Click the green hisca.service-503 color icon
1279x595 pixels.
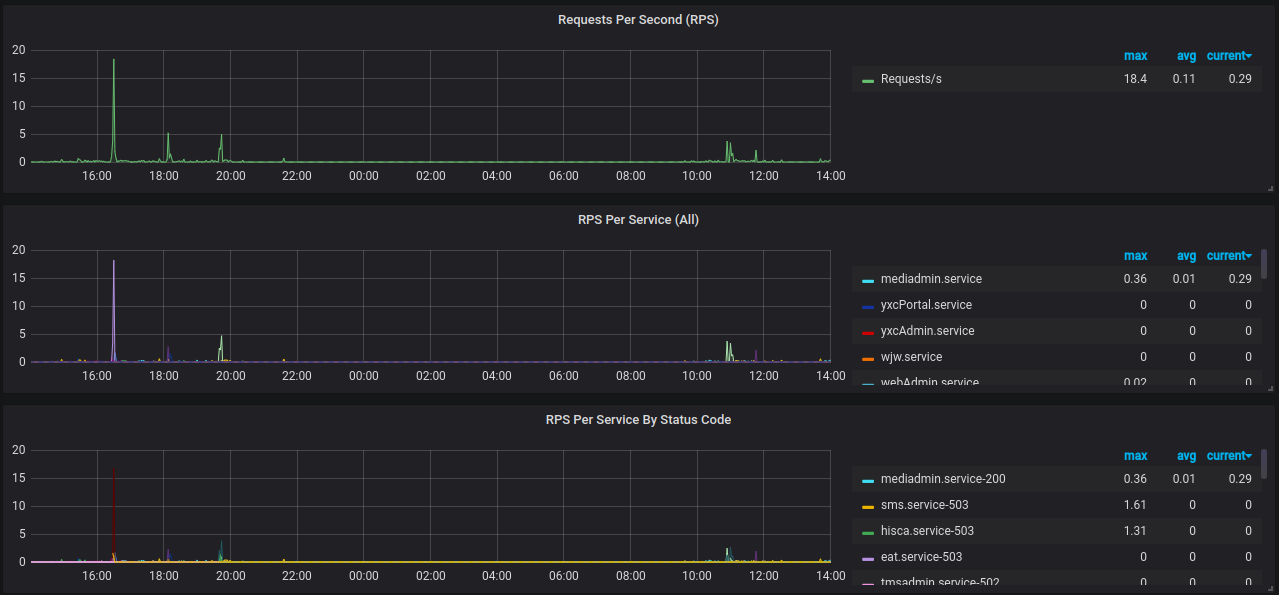click(x=868, y=532)
